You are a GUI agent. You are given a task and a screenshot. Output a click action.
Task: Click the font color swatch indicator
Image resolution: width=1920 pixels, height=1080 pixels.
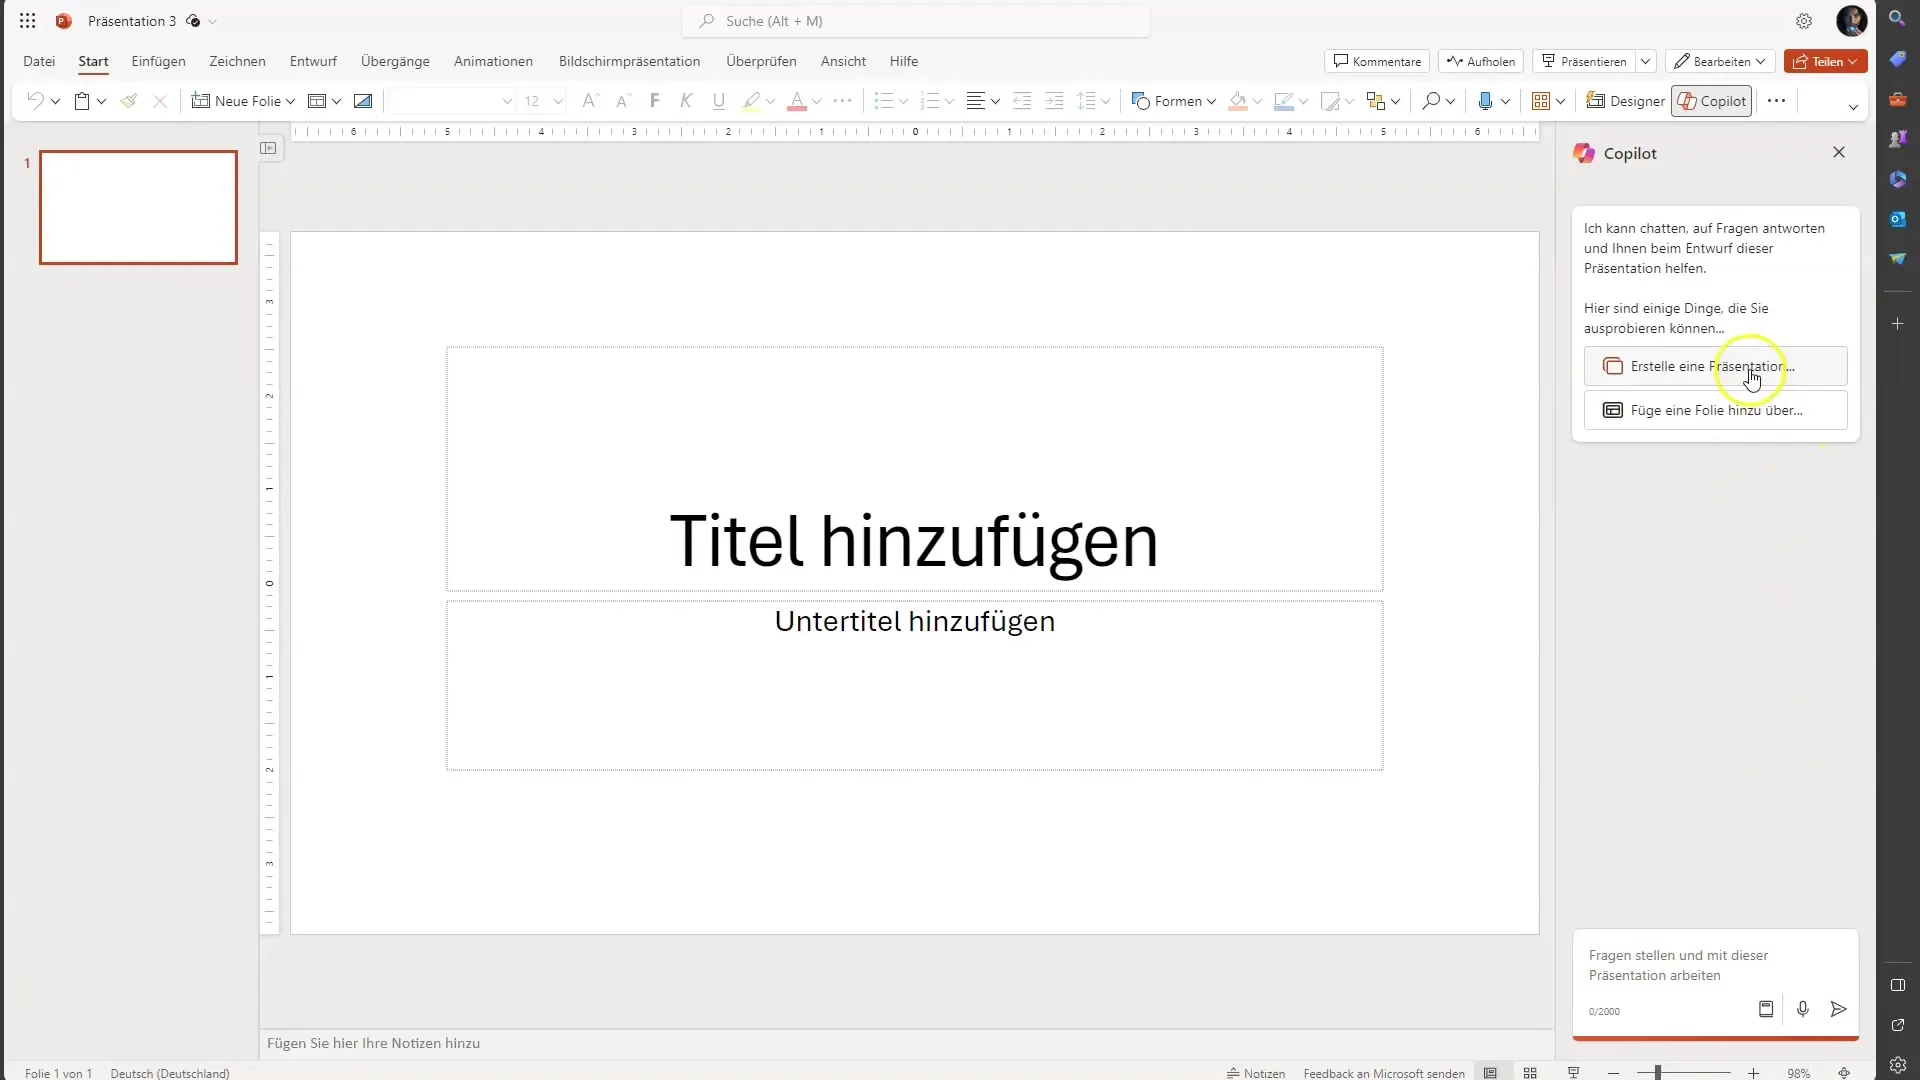click(796, 108)
